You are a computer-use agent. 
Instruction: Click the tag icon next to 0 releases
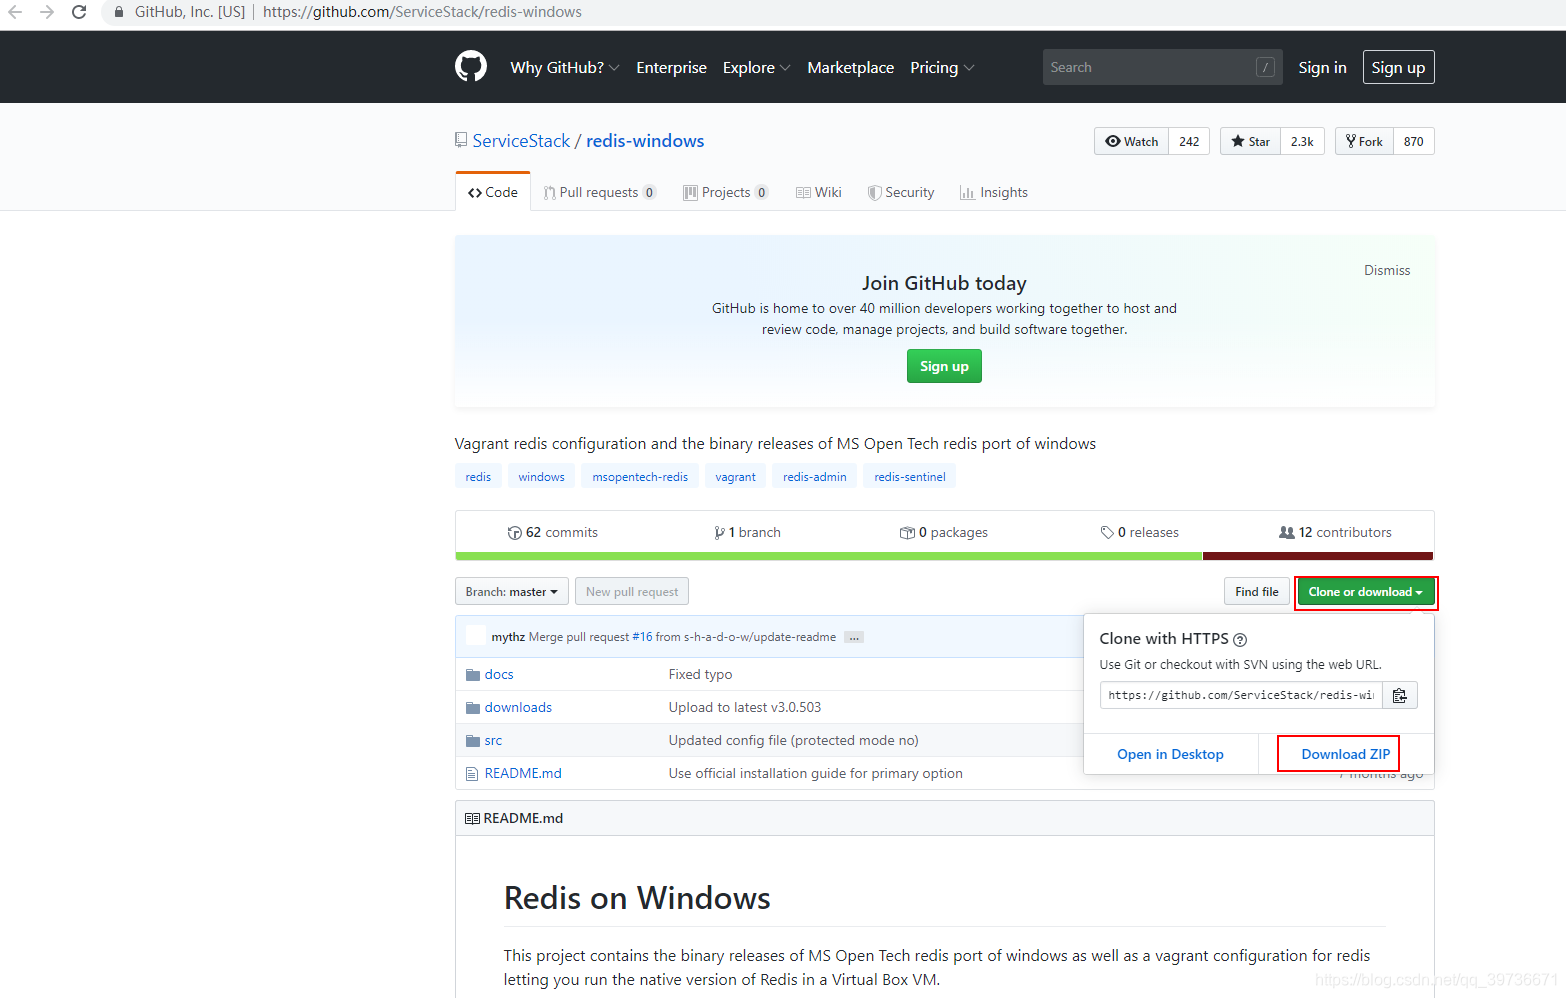1107,532
